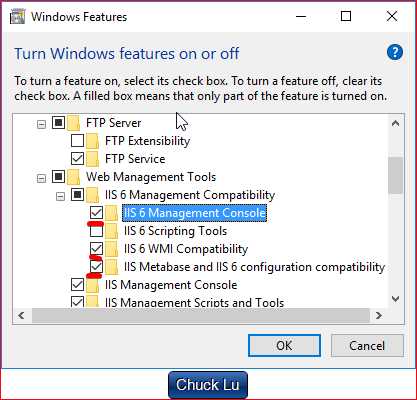Click the FTP Extensibility folder icon
The height and width of the screenshot is (400, 417).
[x=92, y=141]
